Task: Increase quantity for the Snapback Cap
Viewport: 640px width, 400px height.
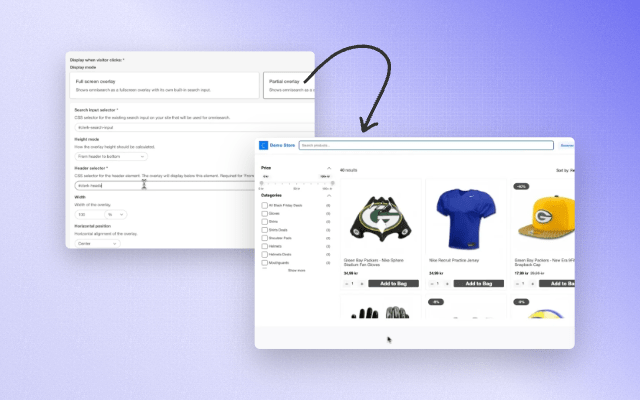Action: tap(532, 284)
